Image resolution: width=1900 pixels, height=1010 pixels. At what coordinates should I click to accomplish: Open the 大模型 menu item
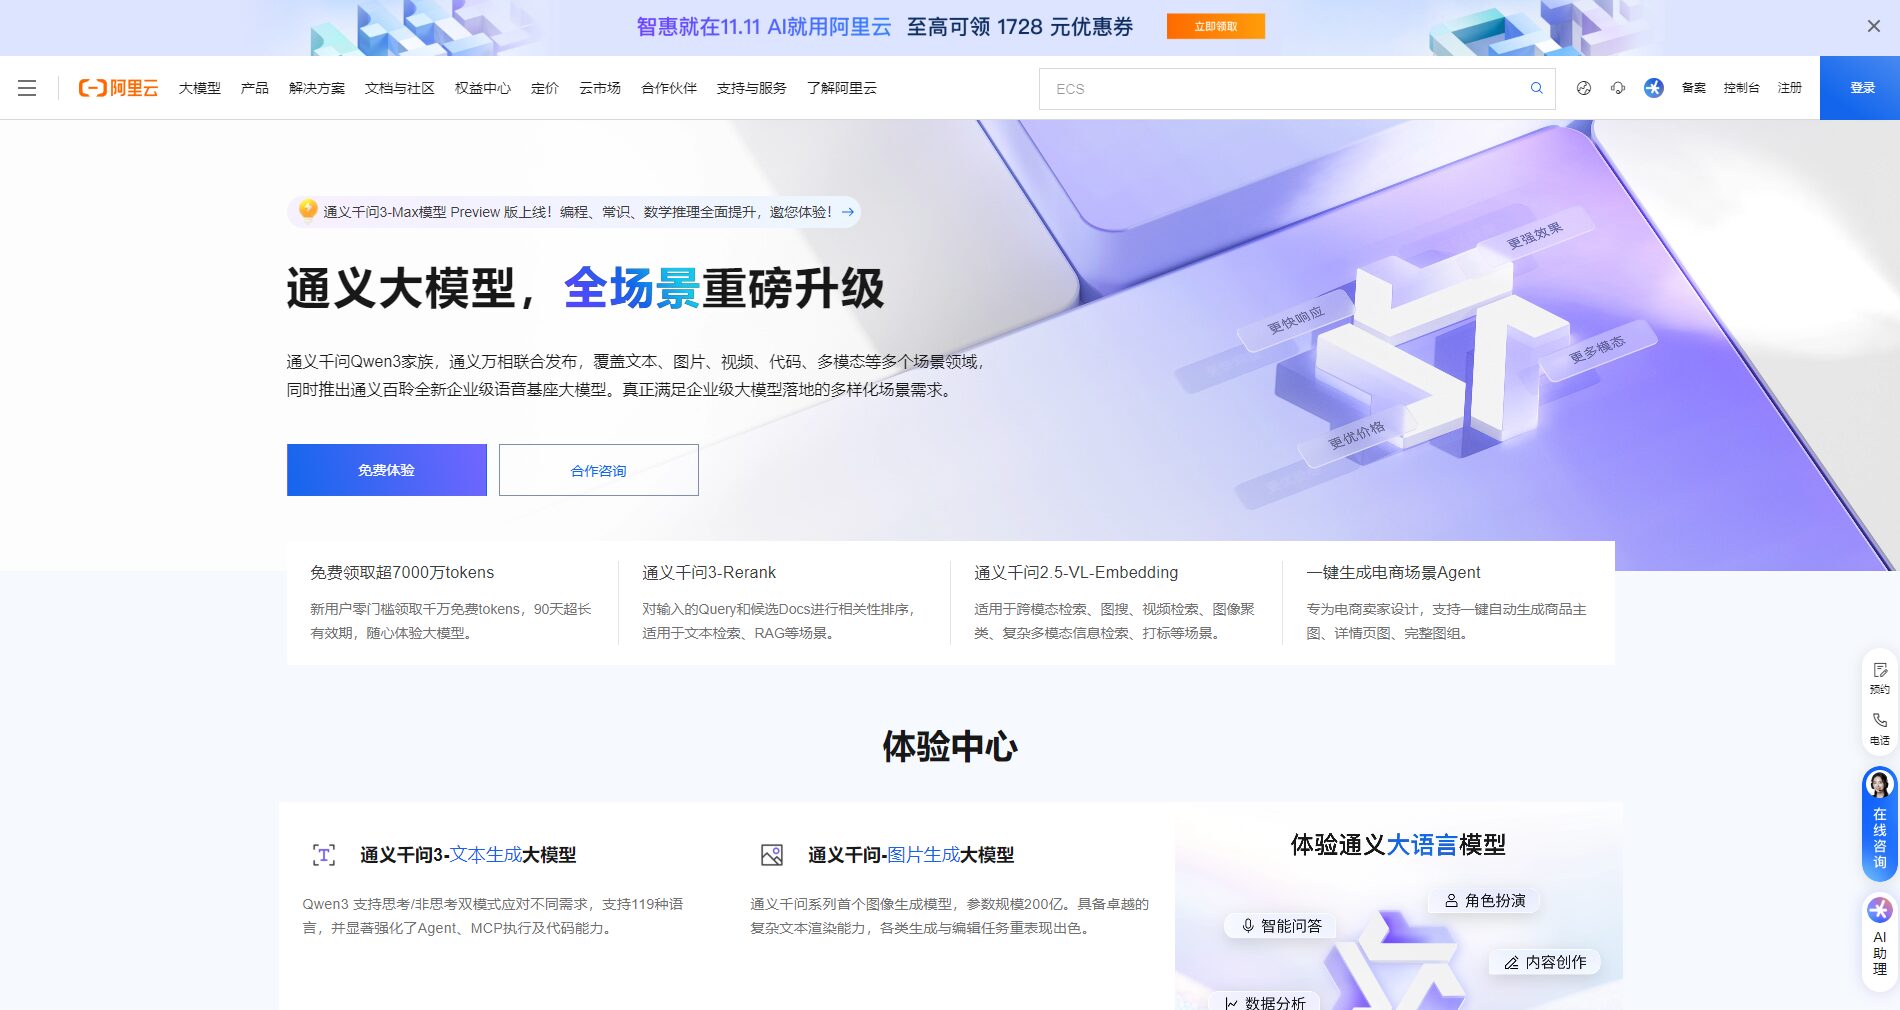(x=199, y=88)
